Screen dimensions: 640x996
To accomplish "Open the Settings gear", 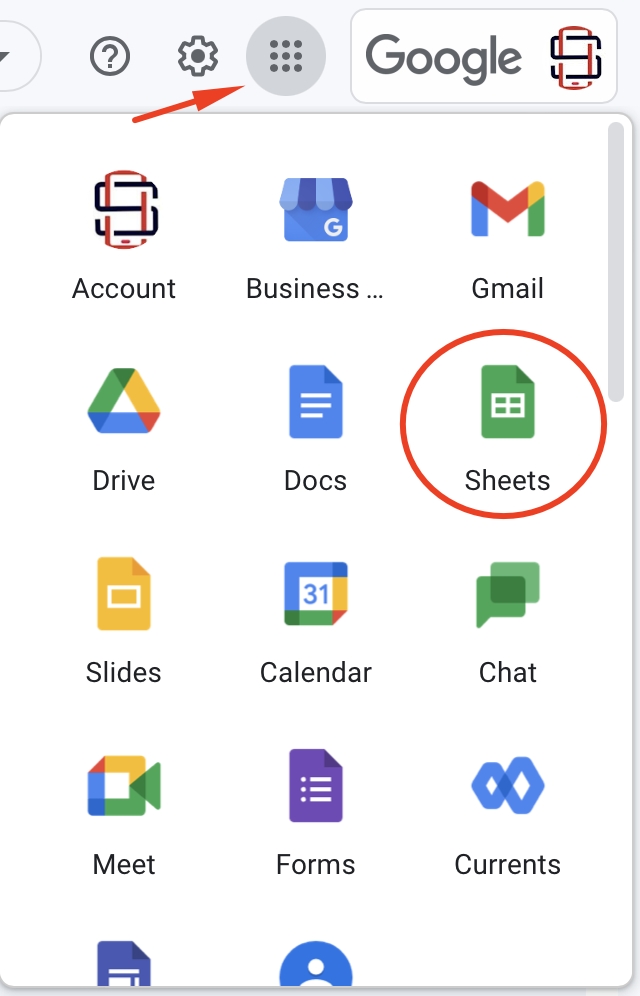I will coord(197,56).
